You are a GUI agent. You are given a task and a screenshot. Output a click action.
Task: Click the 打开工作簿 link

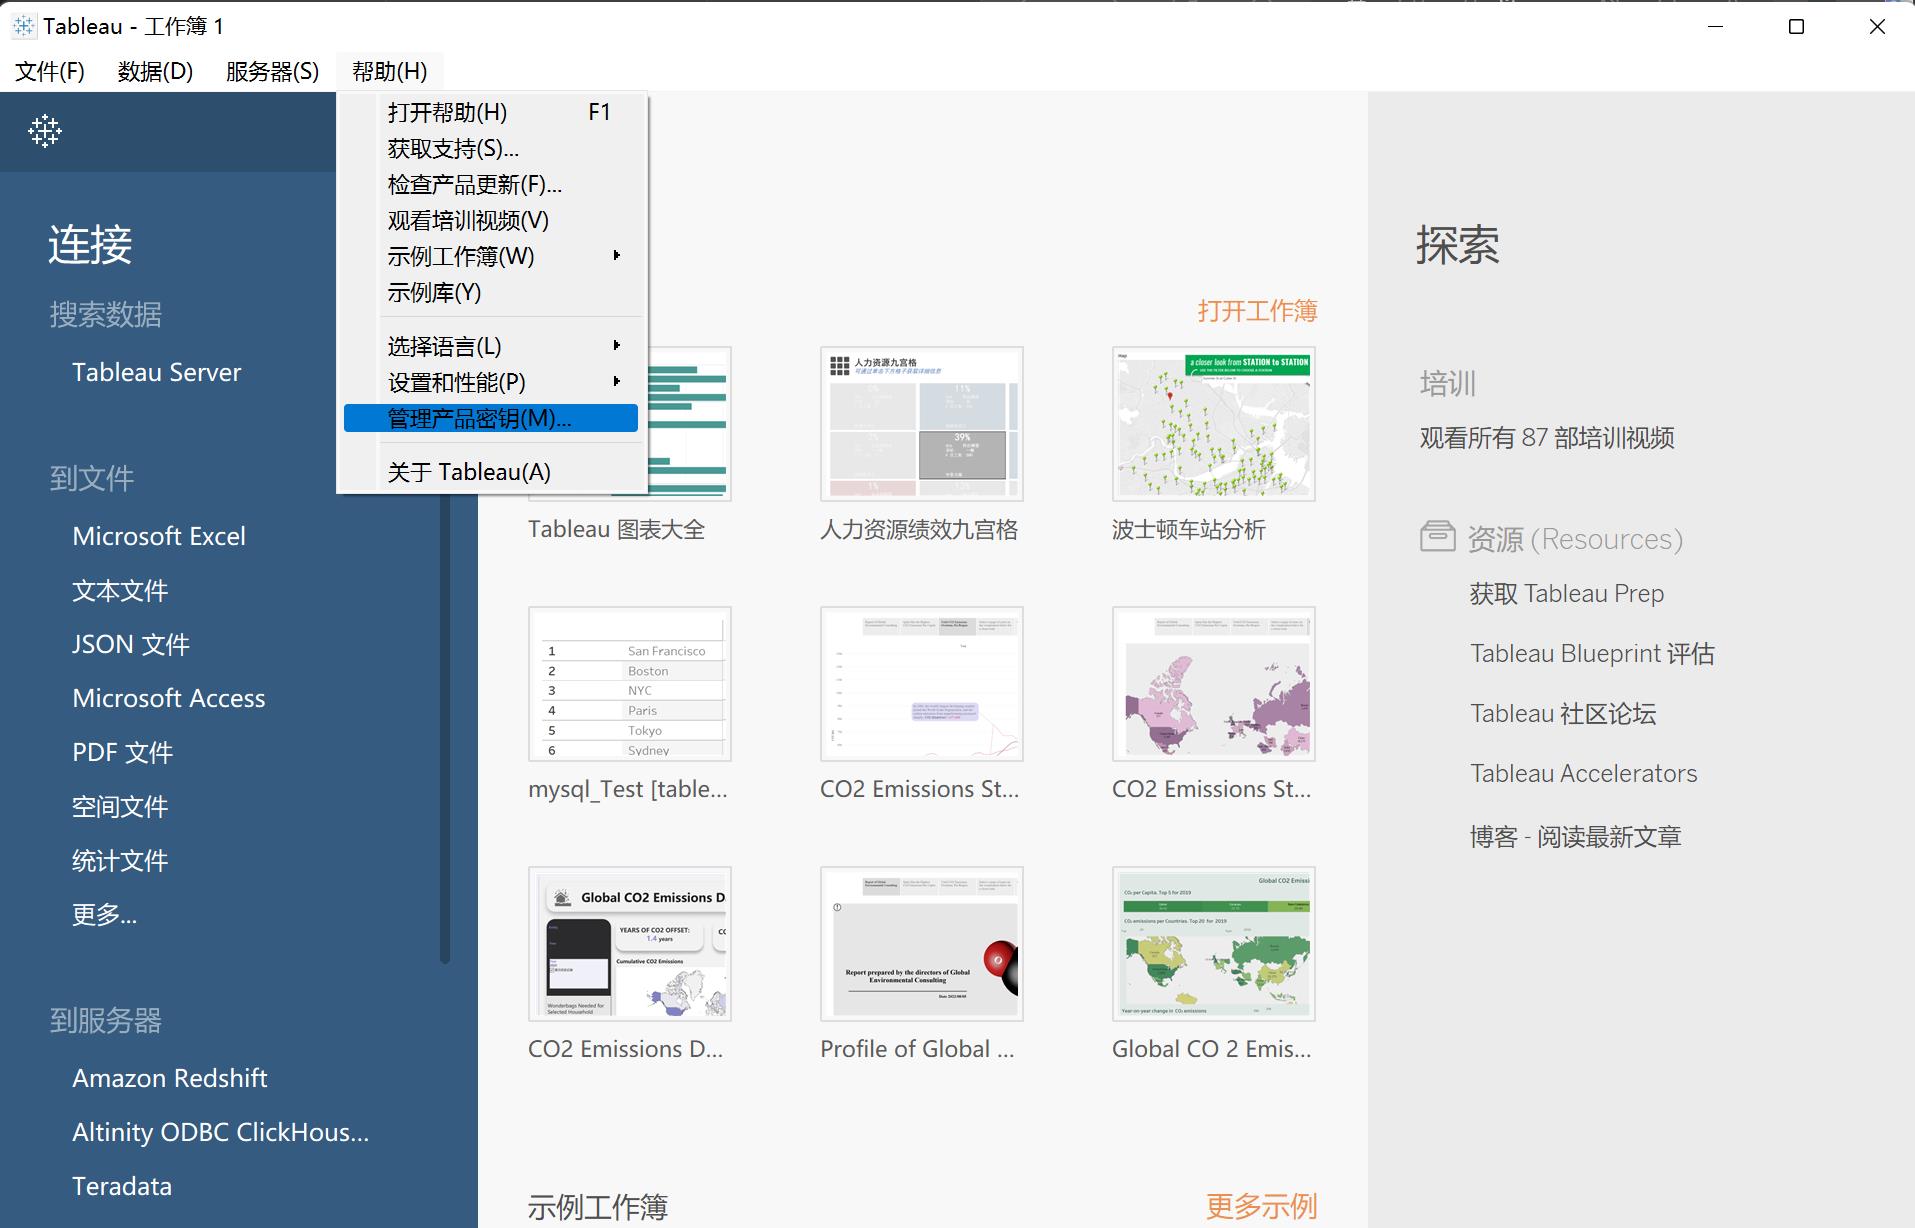coord(1258,311)
